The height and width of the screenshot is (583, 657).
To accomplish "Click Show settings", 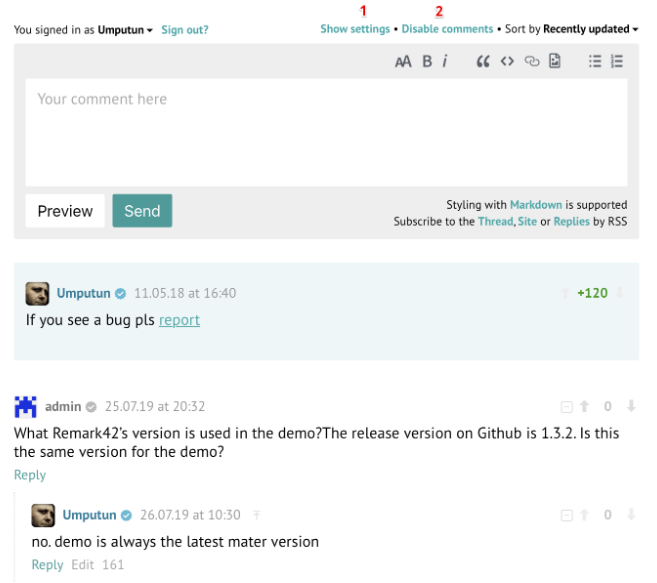I will coord(355,29).
